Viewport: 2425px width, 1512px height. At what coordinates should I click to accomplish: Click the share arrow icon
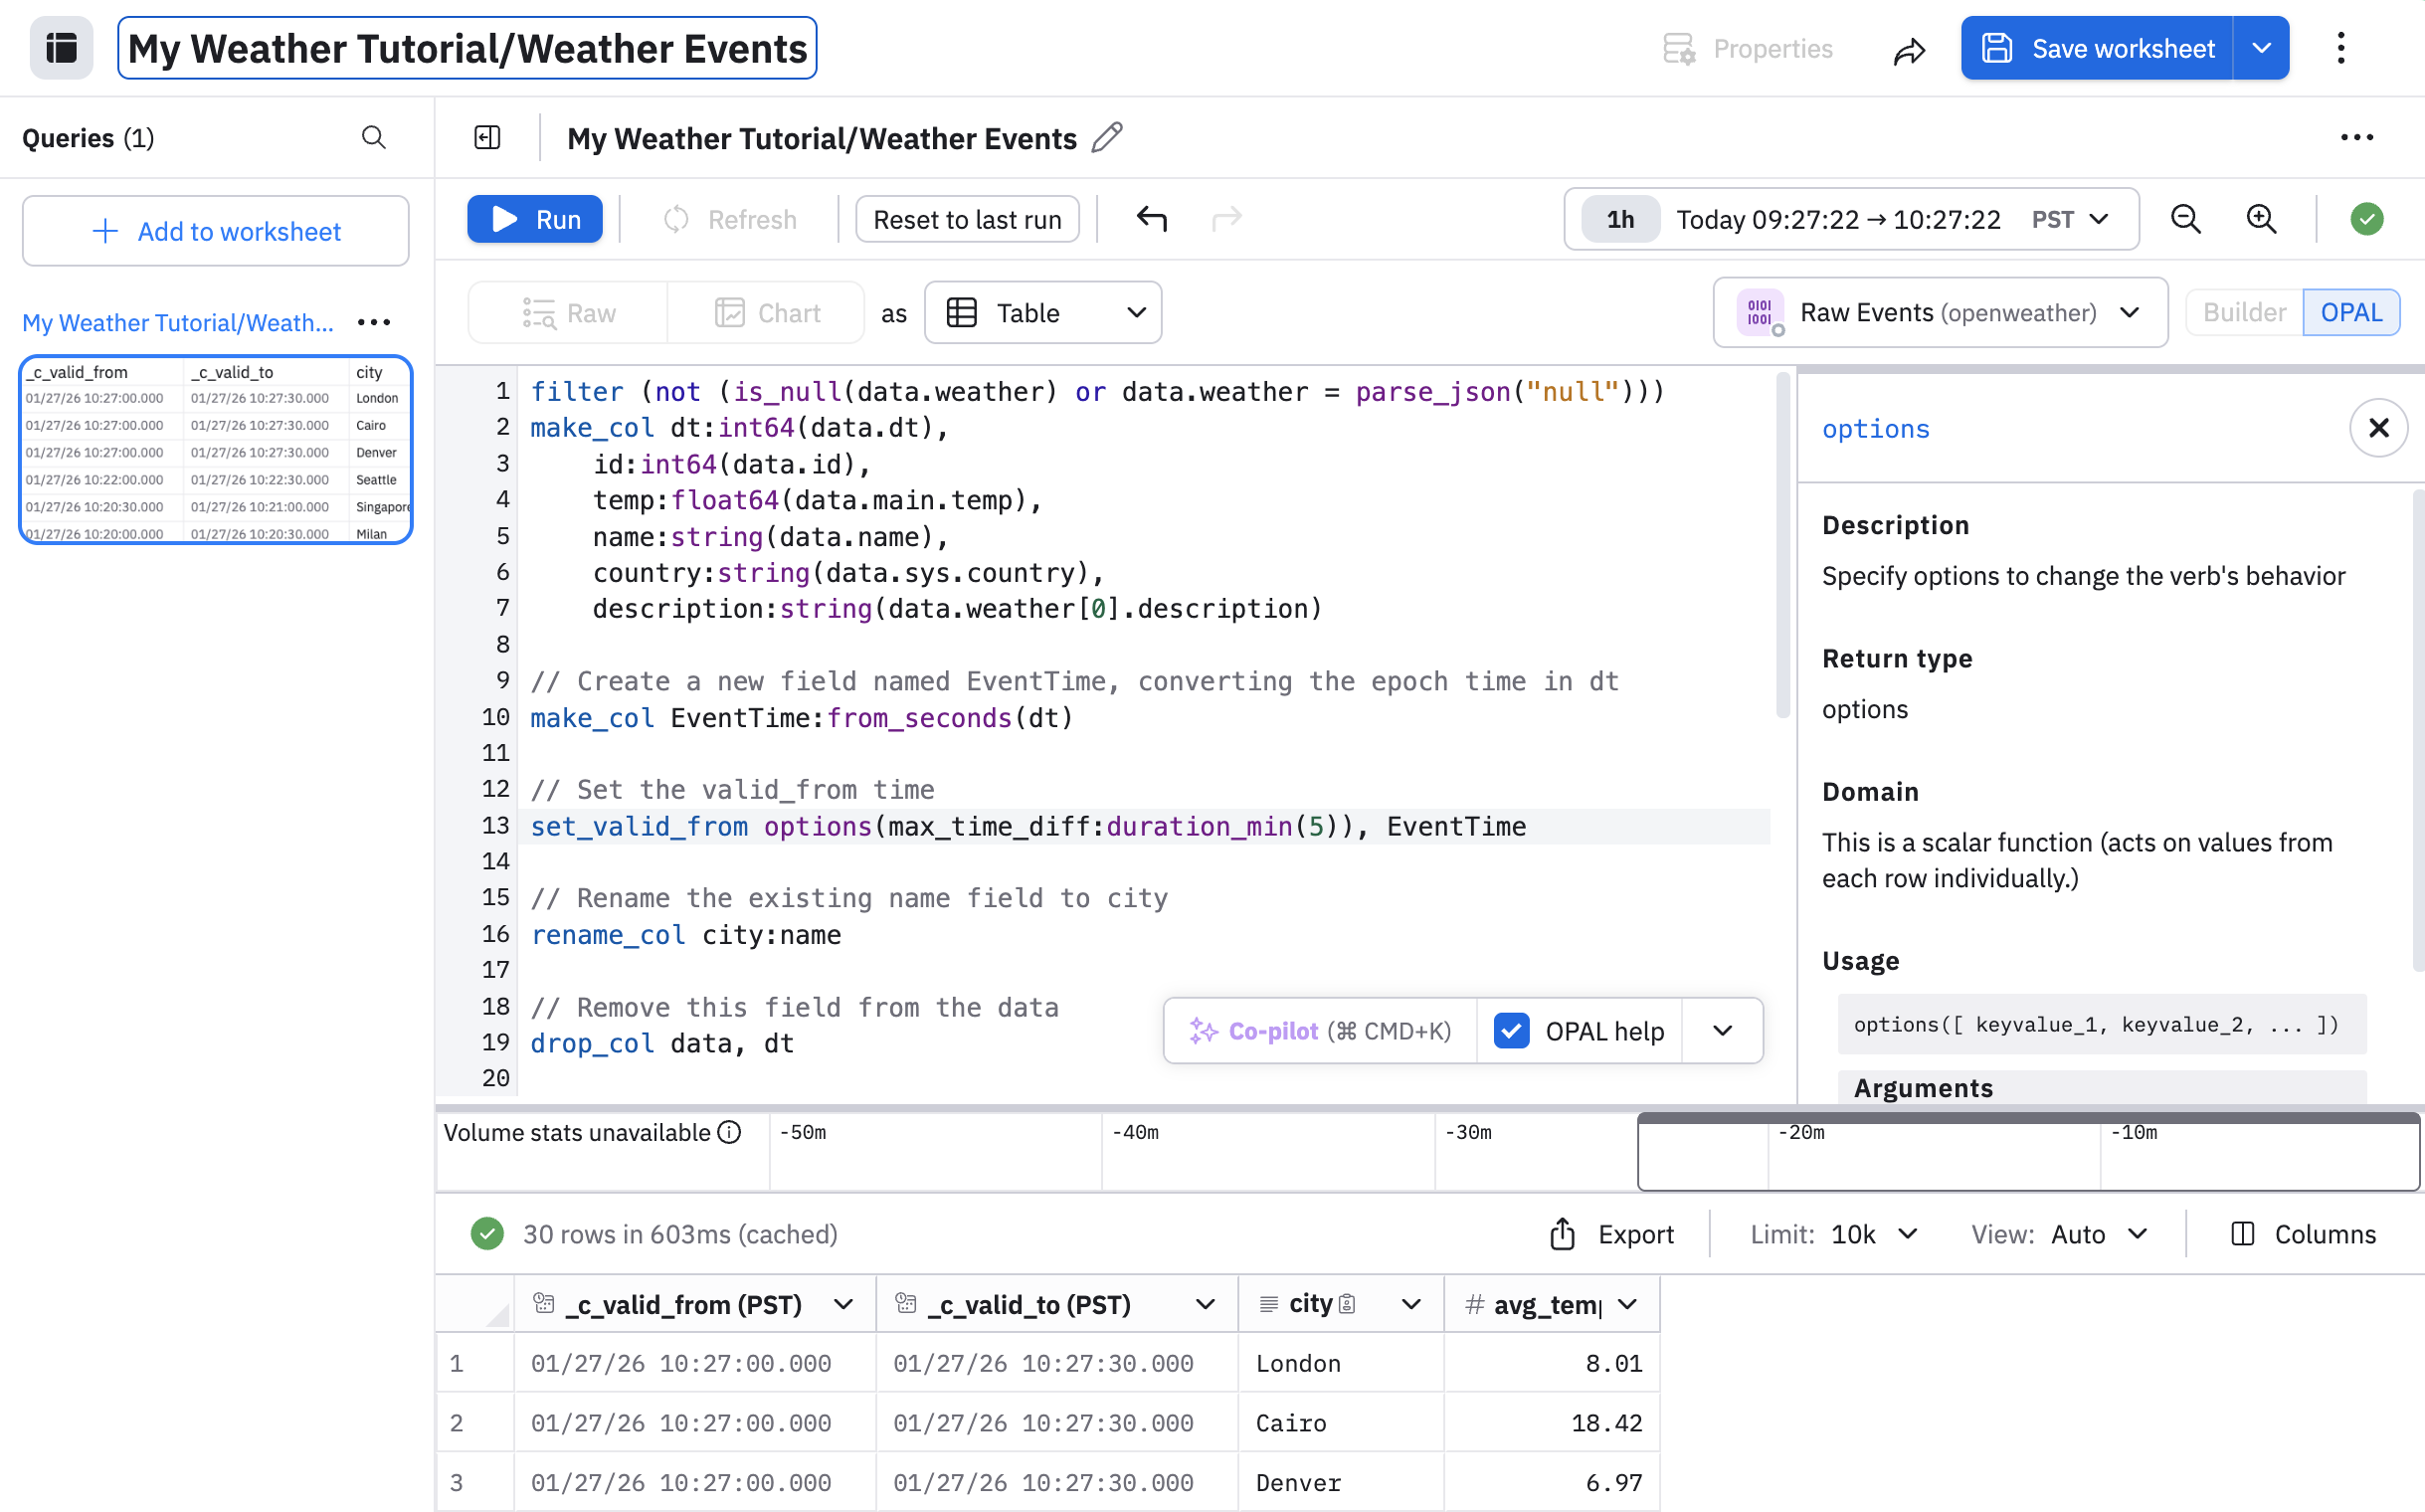1908,50
